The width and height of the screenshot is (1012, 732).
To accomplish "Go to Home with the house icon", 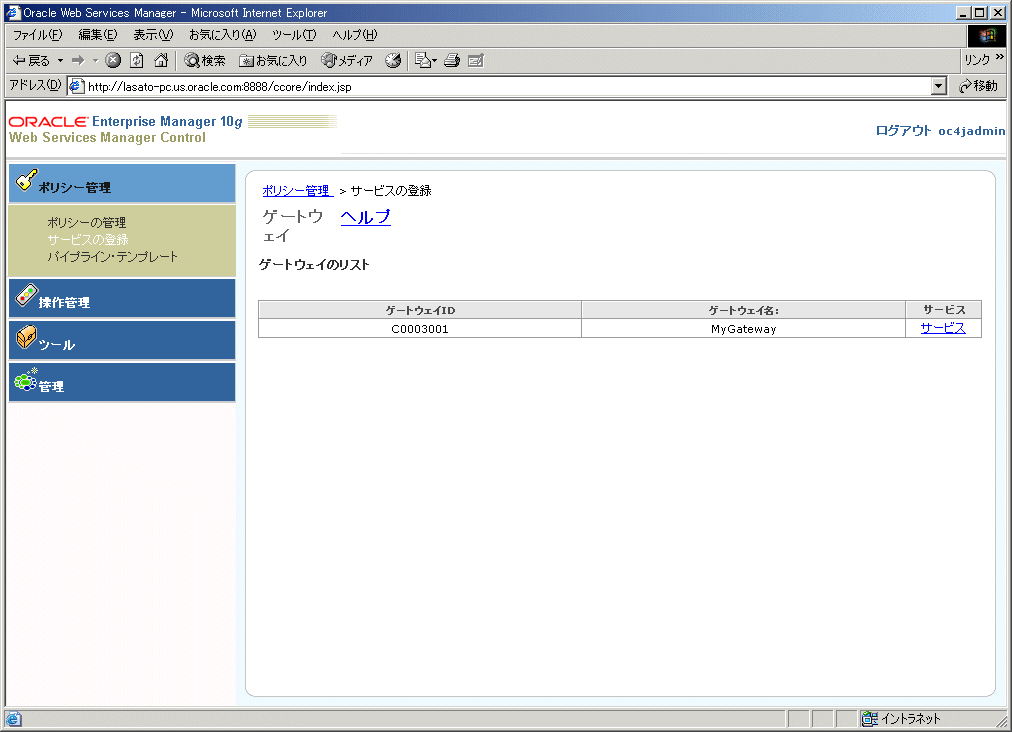I will [x=161, y=61].
